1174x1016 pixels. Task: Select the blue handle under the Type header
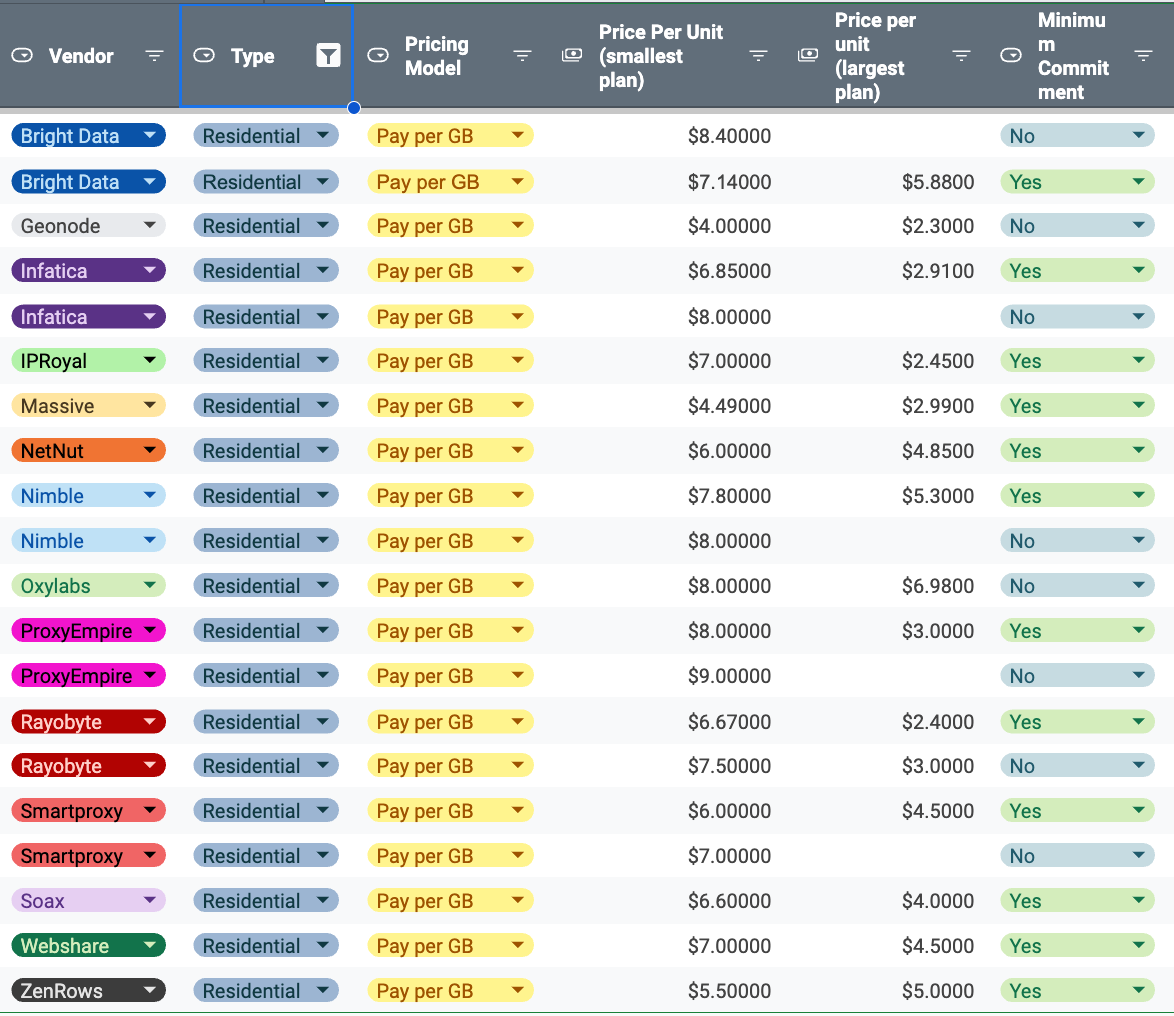(x=354, y=108)
